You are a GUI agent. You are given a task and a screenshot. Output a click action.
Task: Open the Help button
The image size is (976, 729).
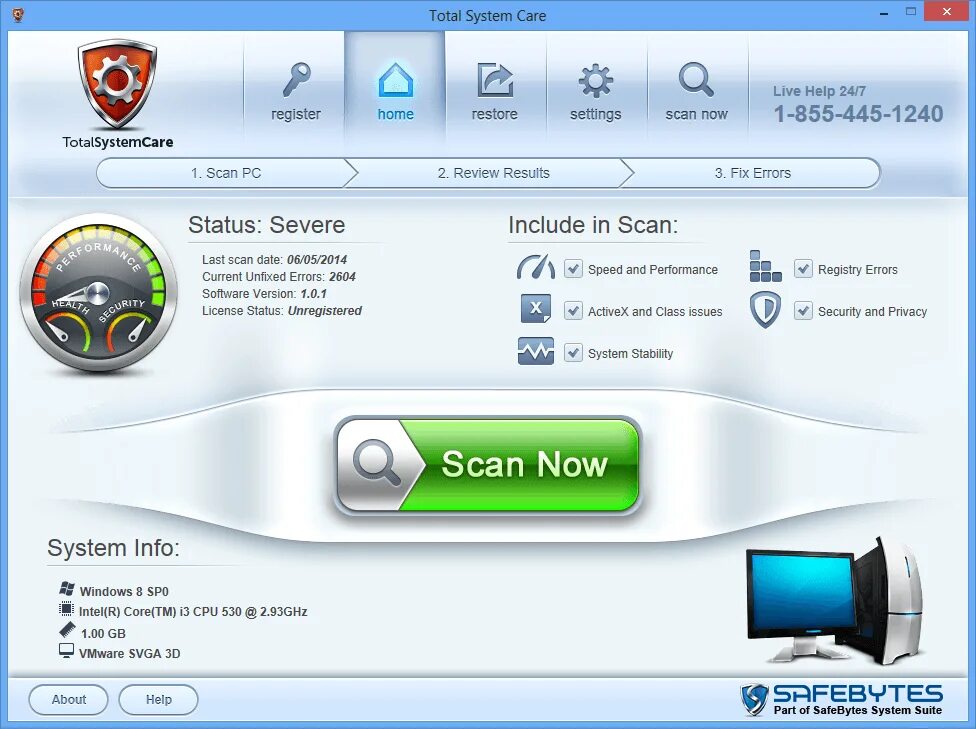click(158, 700)
